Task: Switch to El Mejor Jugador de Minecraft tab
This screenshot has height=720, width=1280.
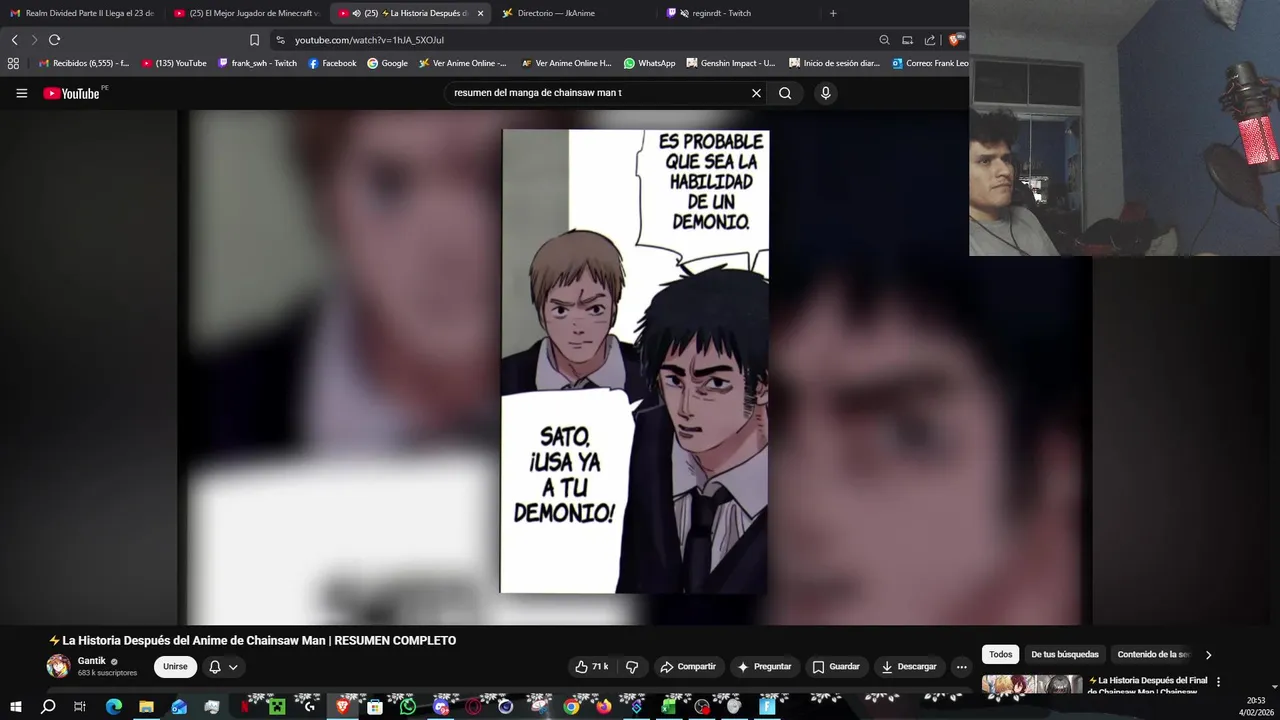Action: pos(245,13)
